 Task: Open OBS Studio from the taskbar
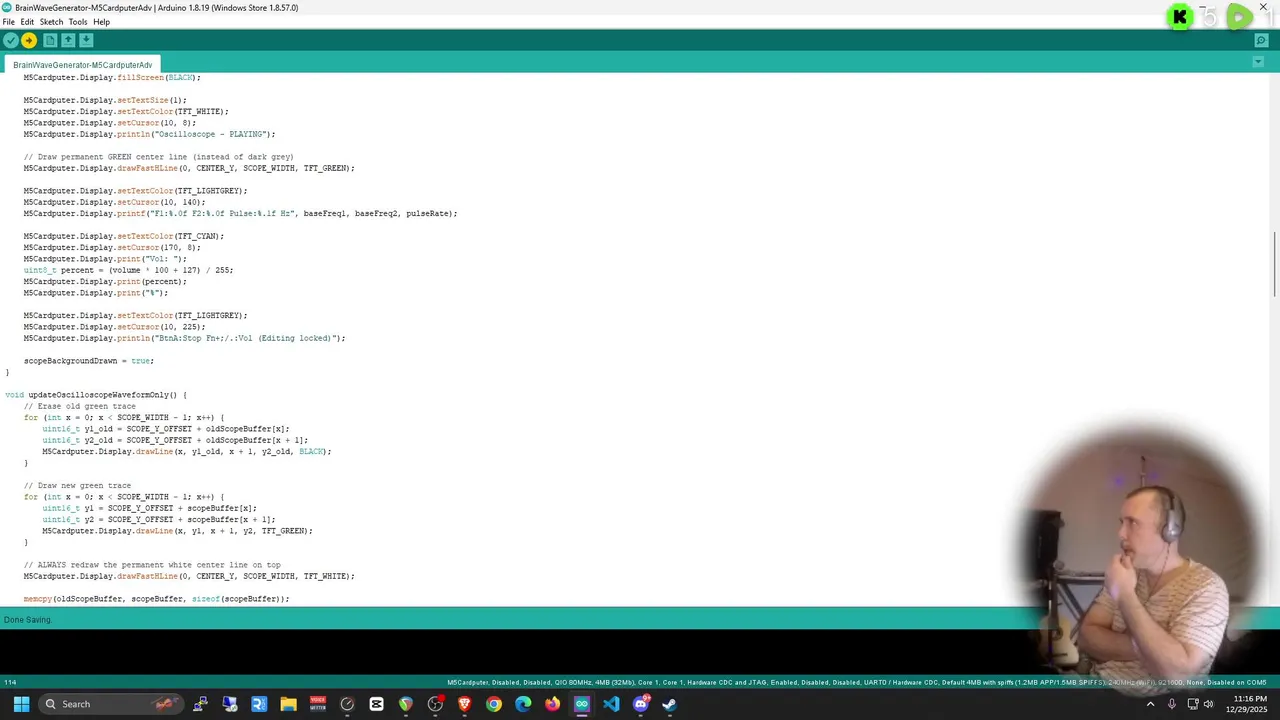click(435, 704)
